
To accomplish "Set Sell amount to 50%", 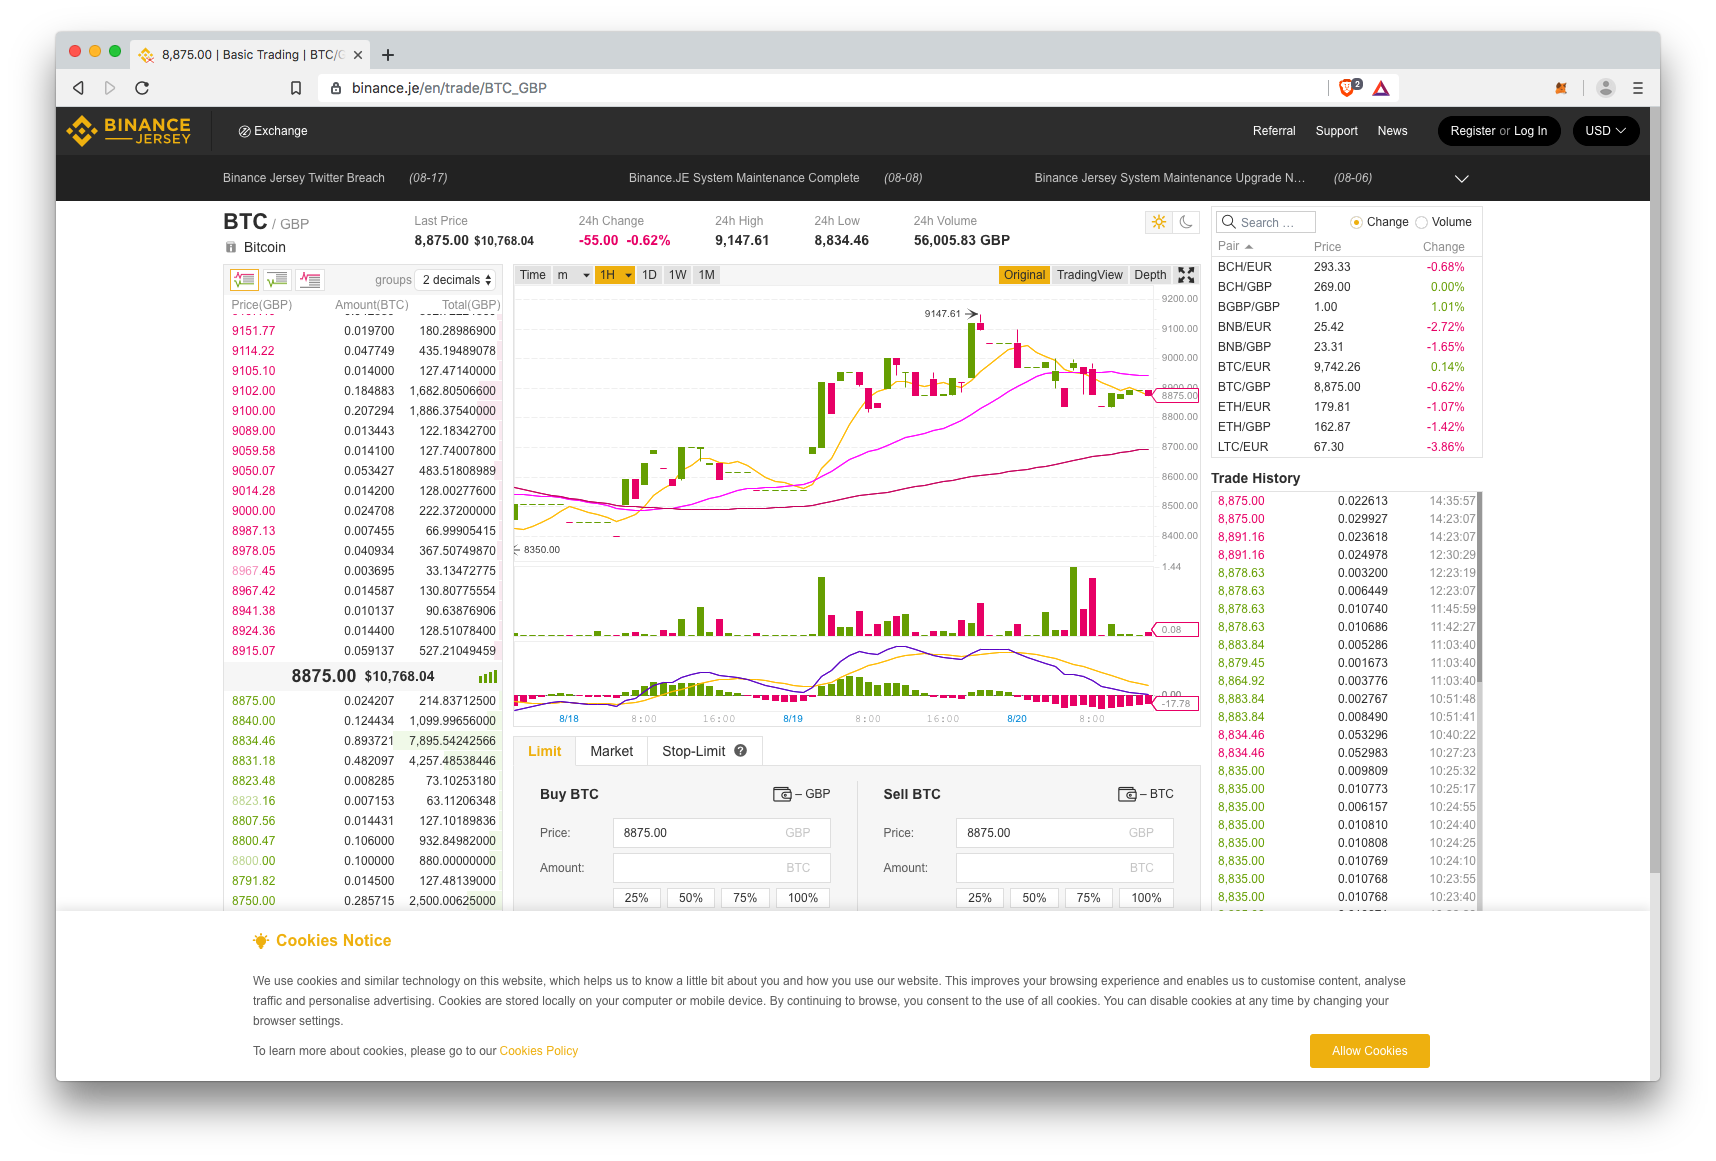I will click(1034, 898).
